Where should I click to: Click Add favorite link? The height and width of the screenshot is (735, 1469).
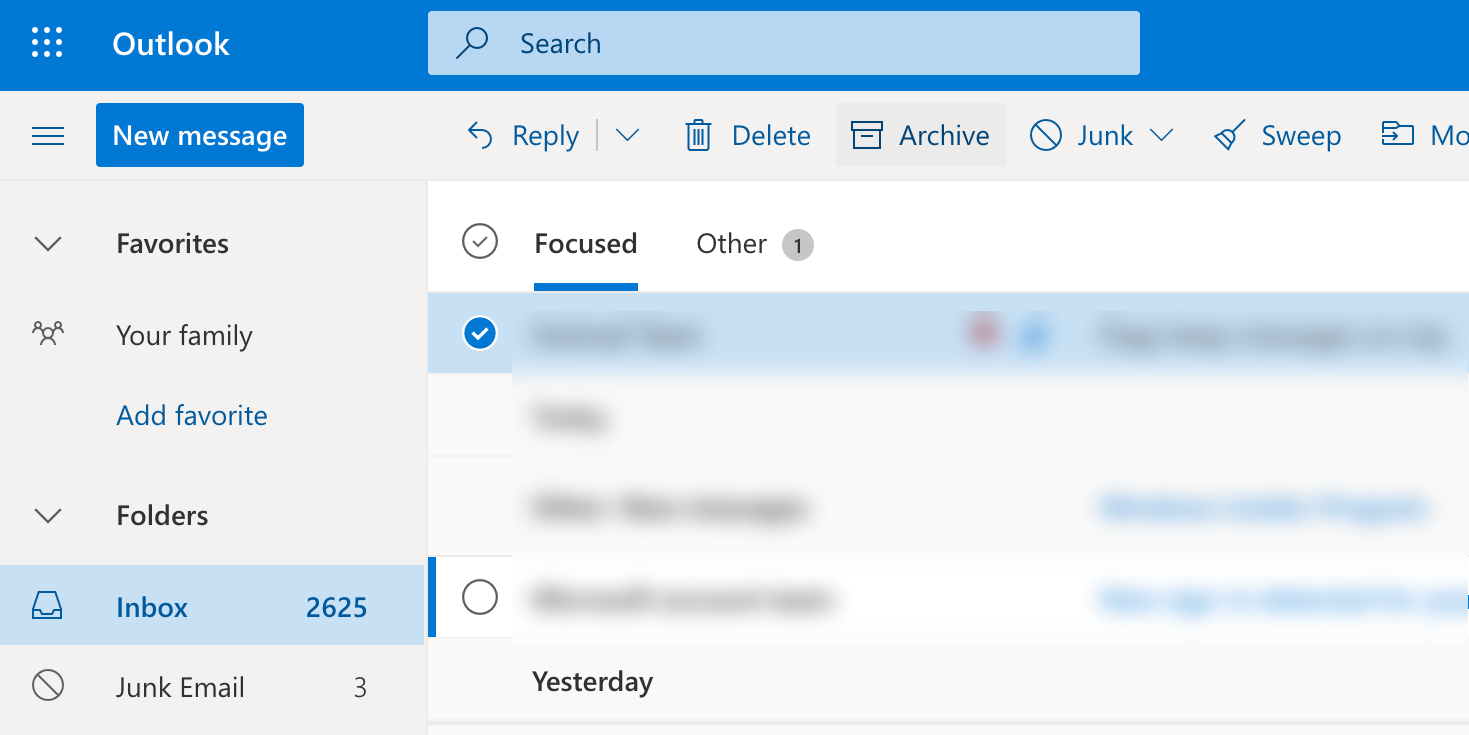[x=191, y=414]
